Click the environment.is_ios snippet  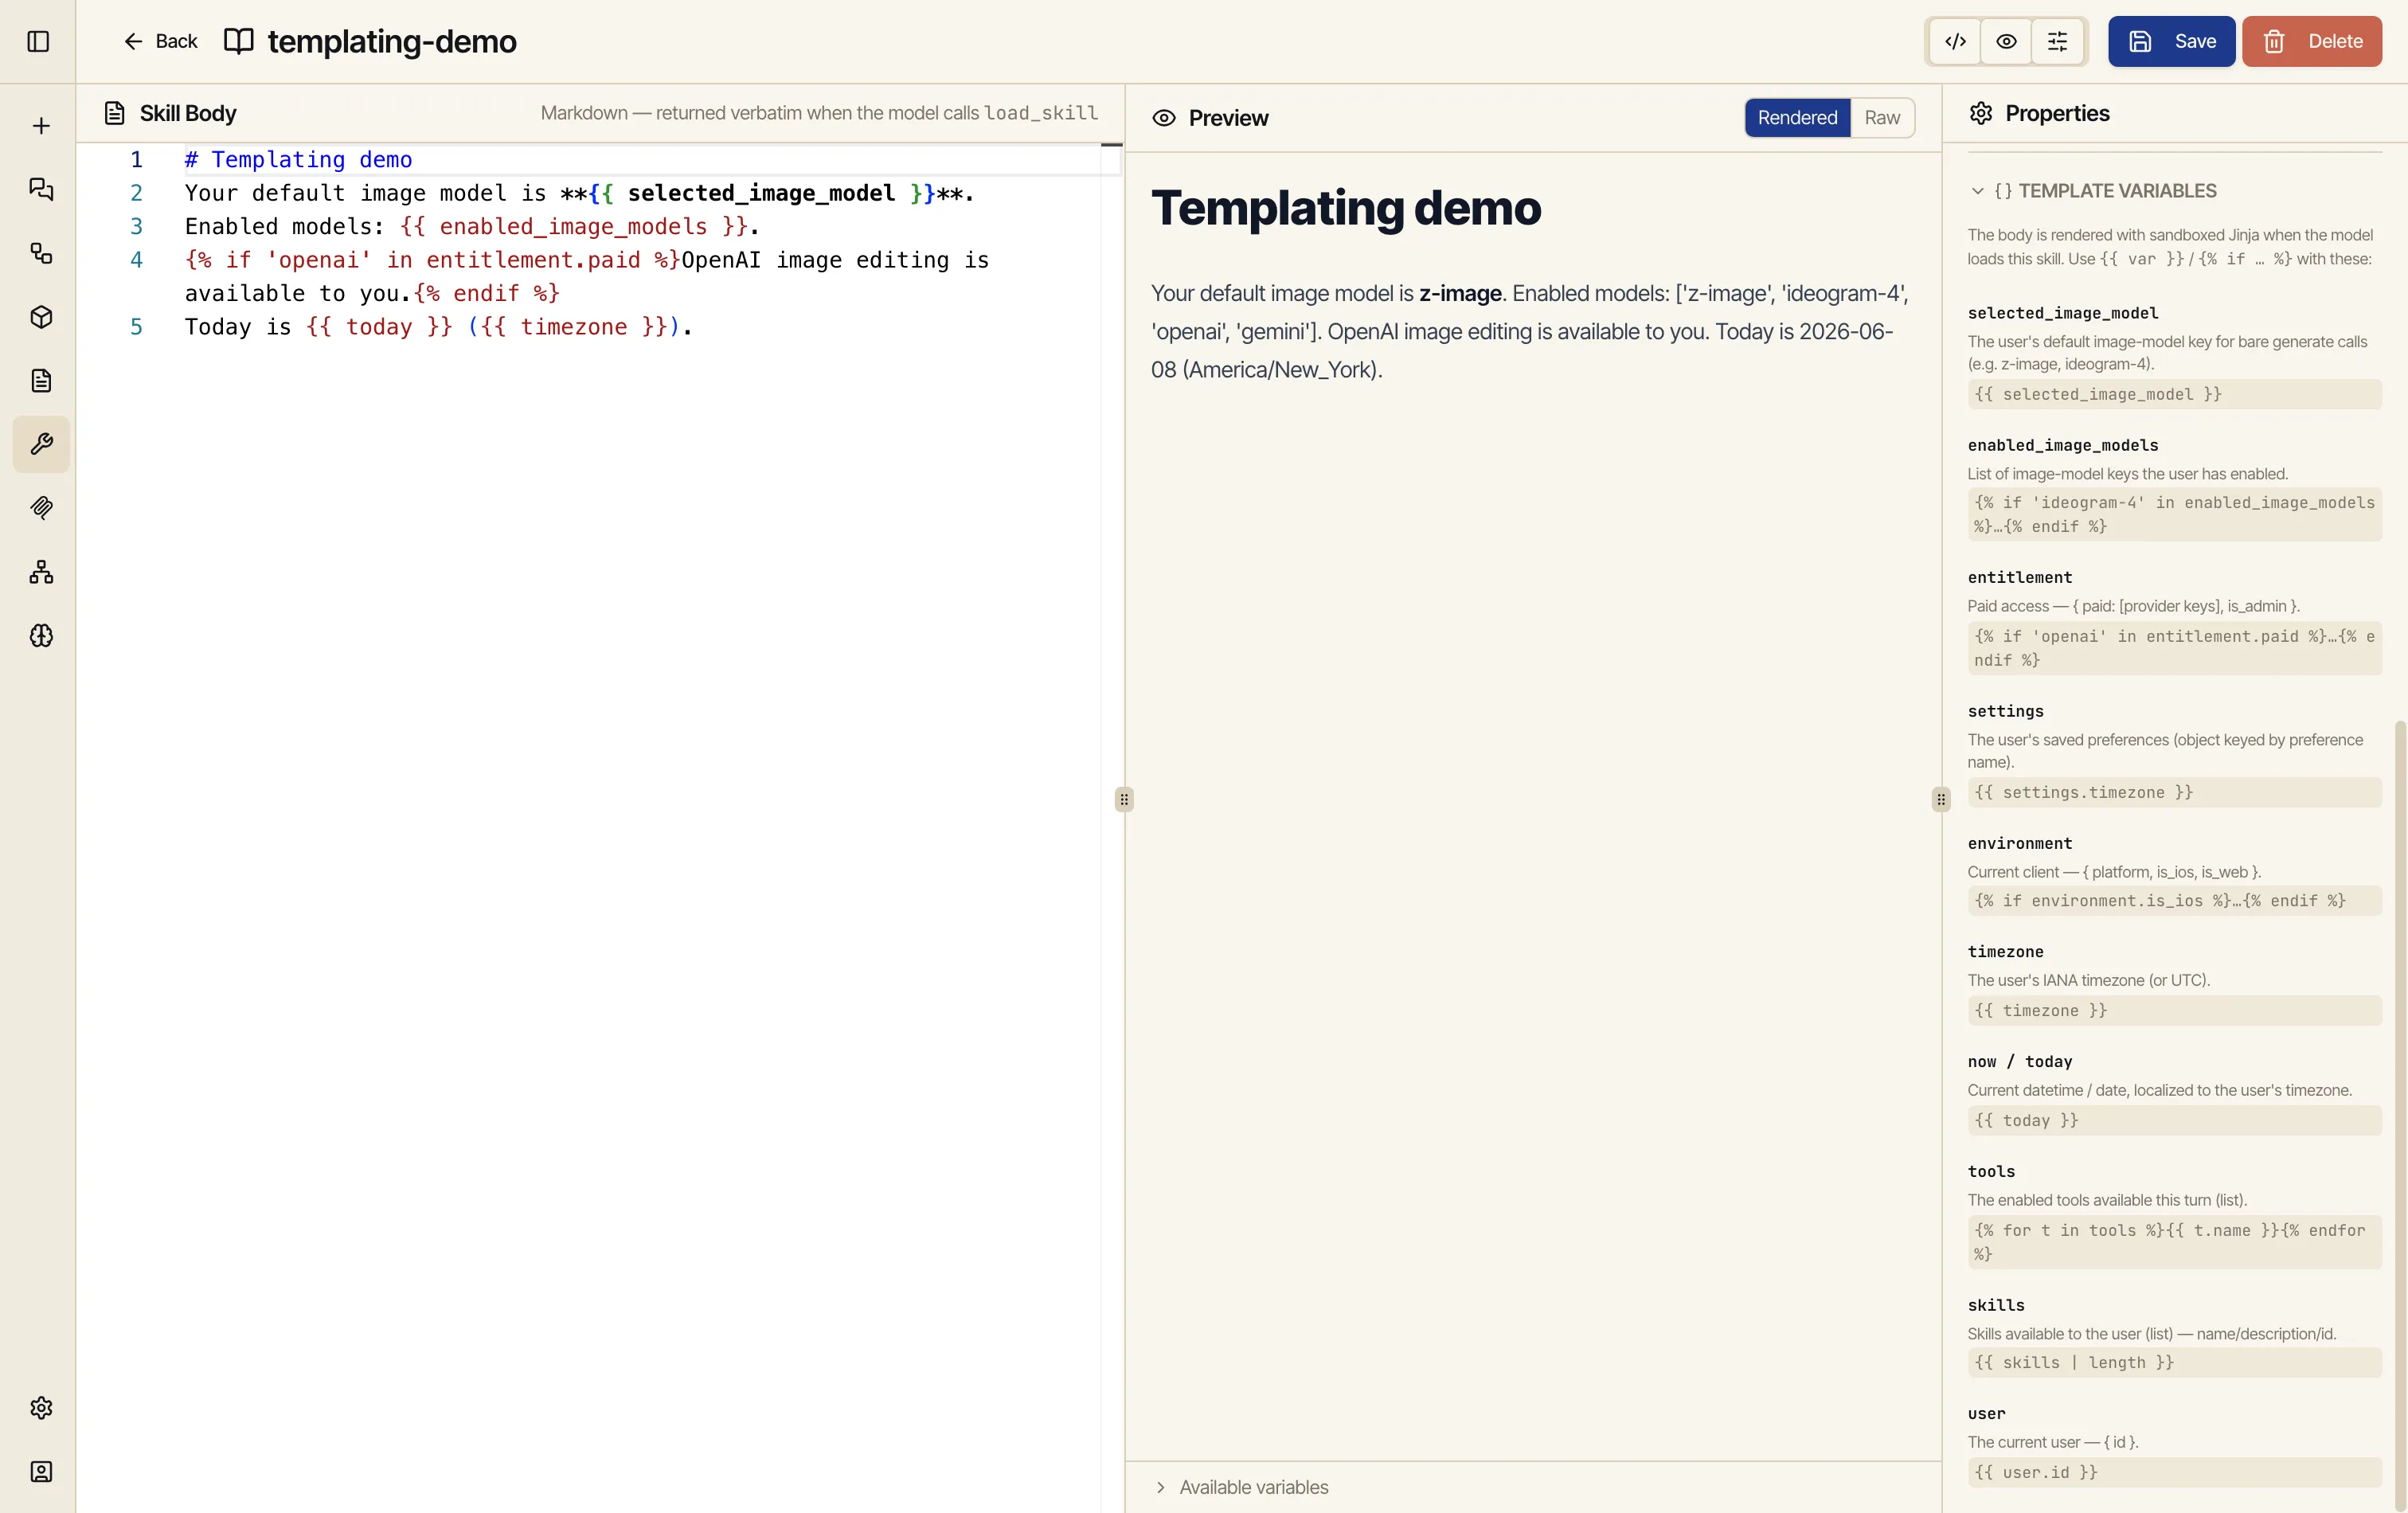click(2174, 900)
